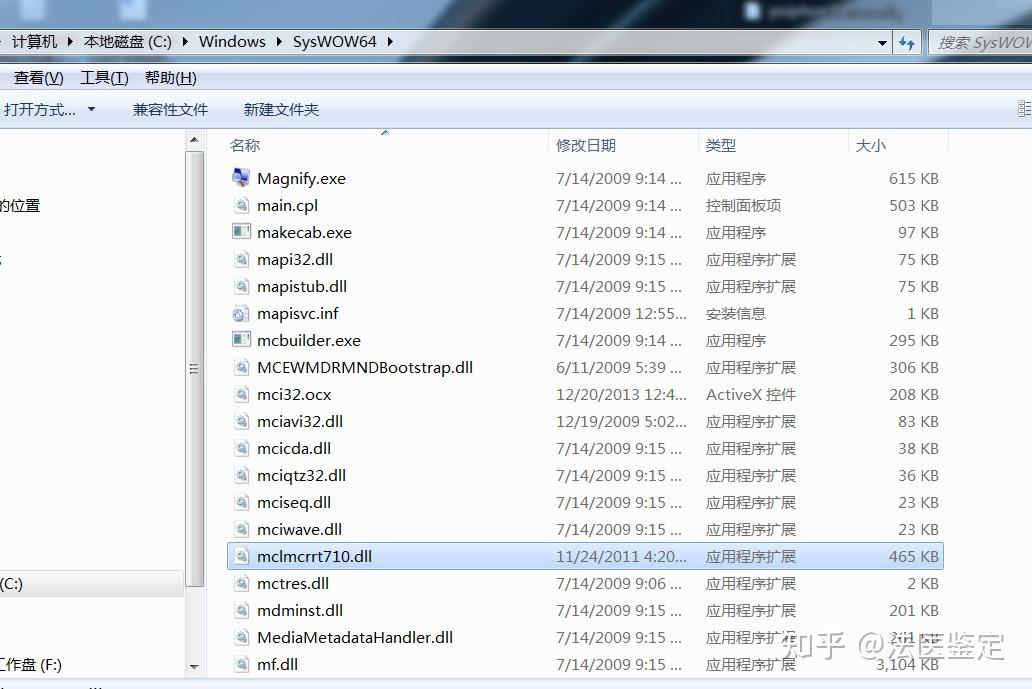The width and height of the screenshot is (1032, 689).
Task: Click the 615 KB size cell
Action: (914, 178)
